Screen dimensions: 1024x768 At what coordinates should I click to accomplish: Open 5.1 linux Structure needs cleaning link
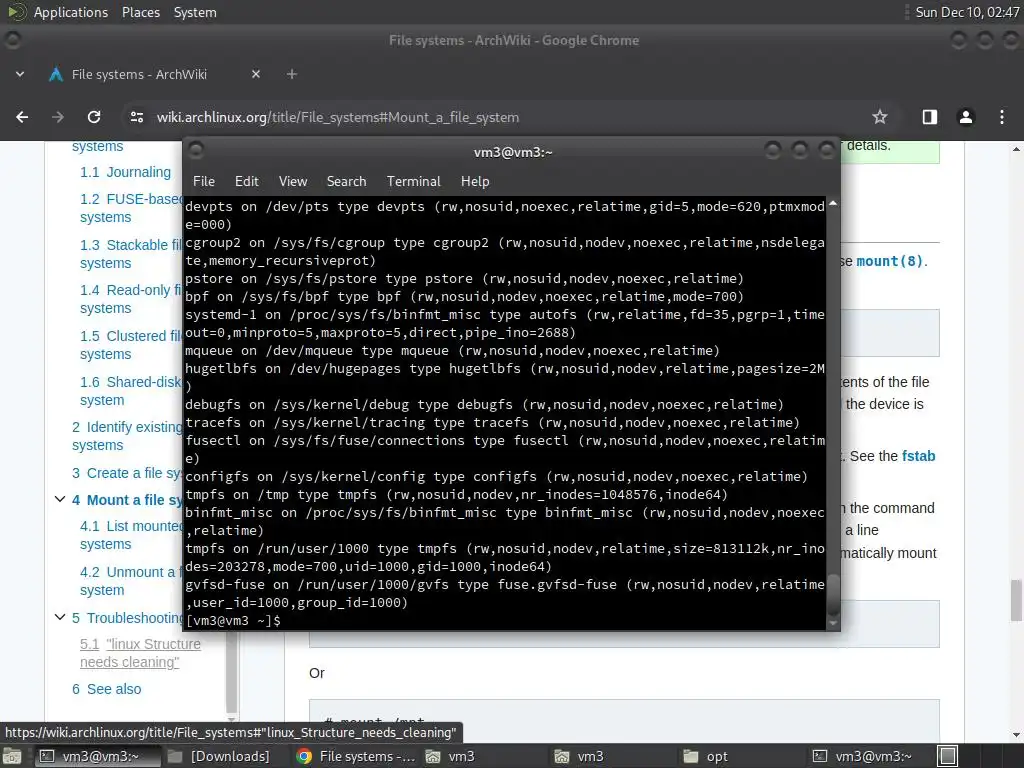pyautogui.click(x=140, y=653)
